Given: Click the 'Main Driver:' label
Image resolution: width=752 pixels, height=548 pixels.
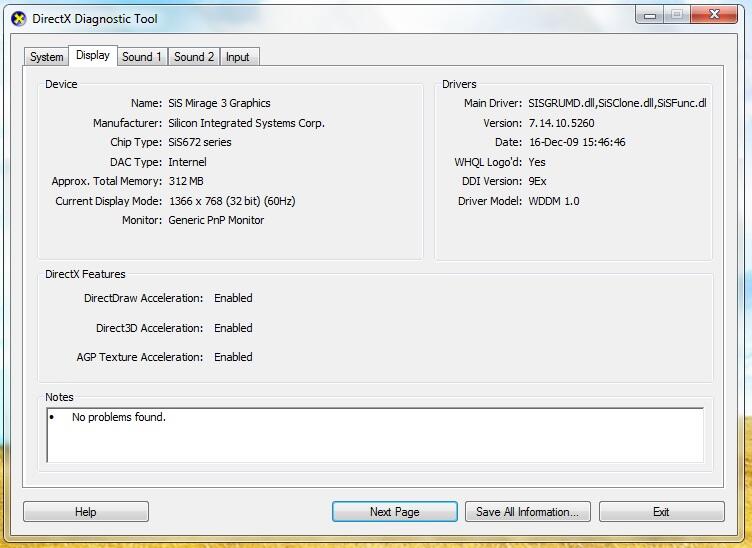Looking at the screenshot, I should tap(493, 103).
